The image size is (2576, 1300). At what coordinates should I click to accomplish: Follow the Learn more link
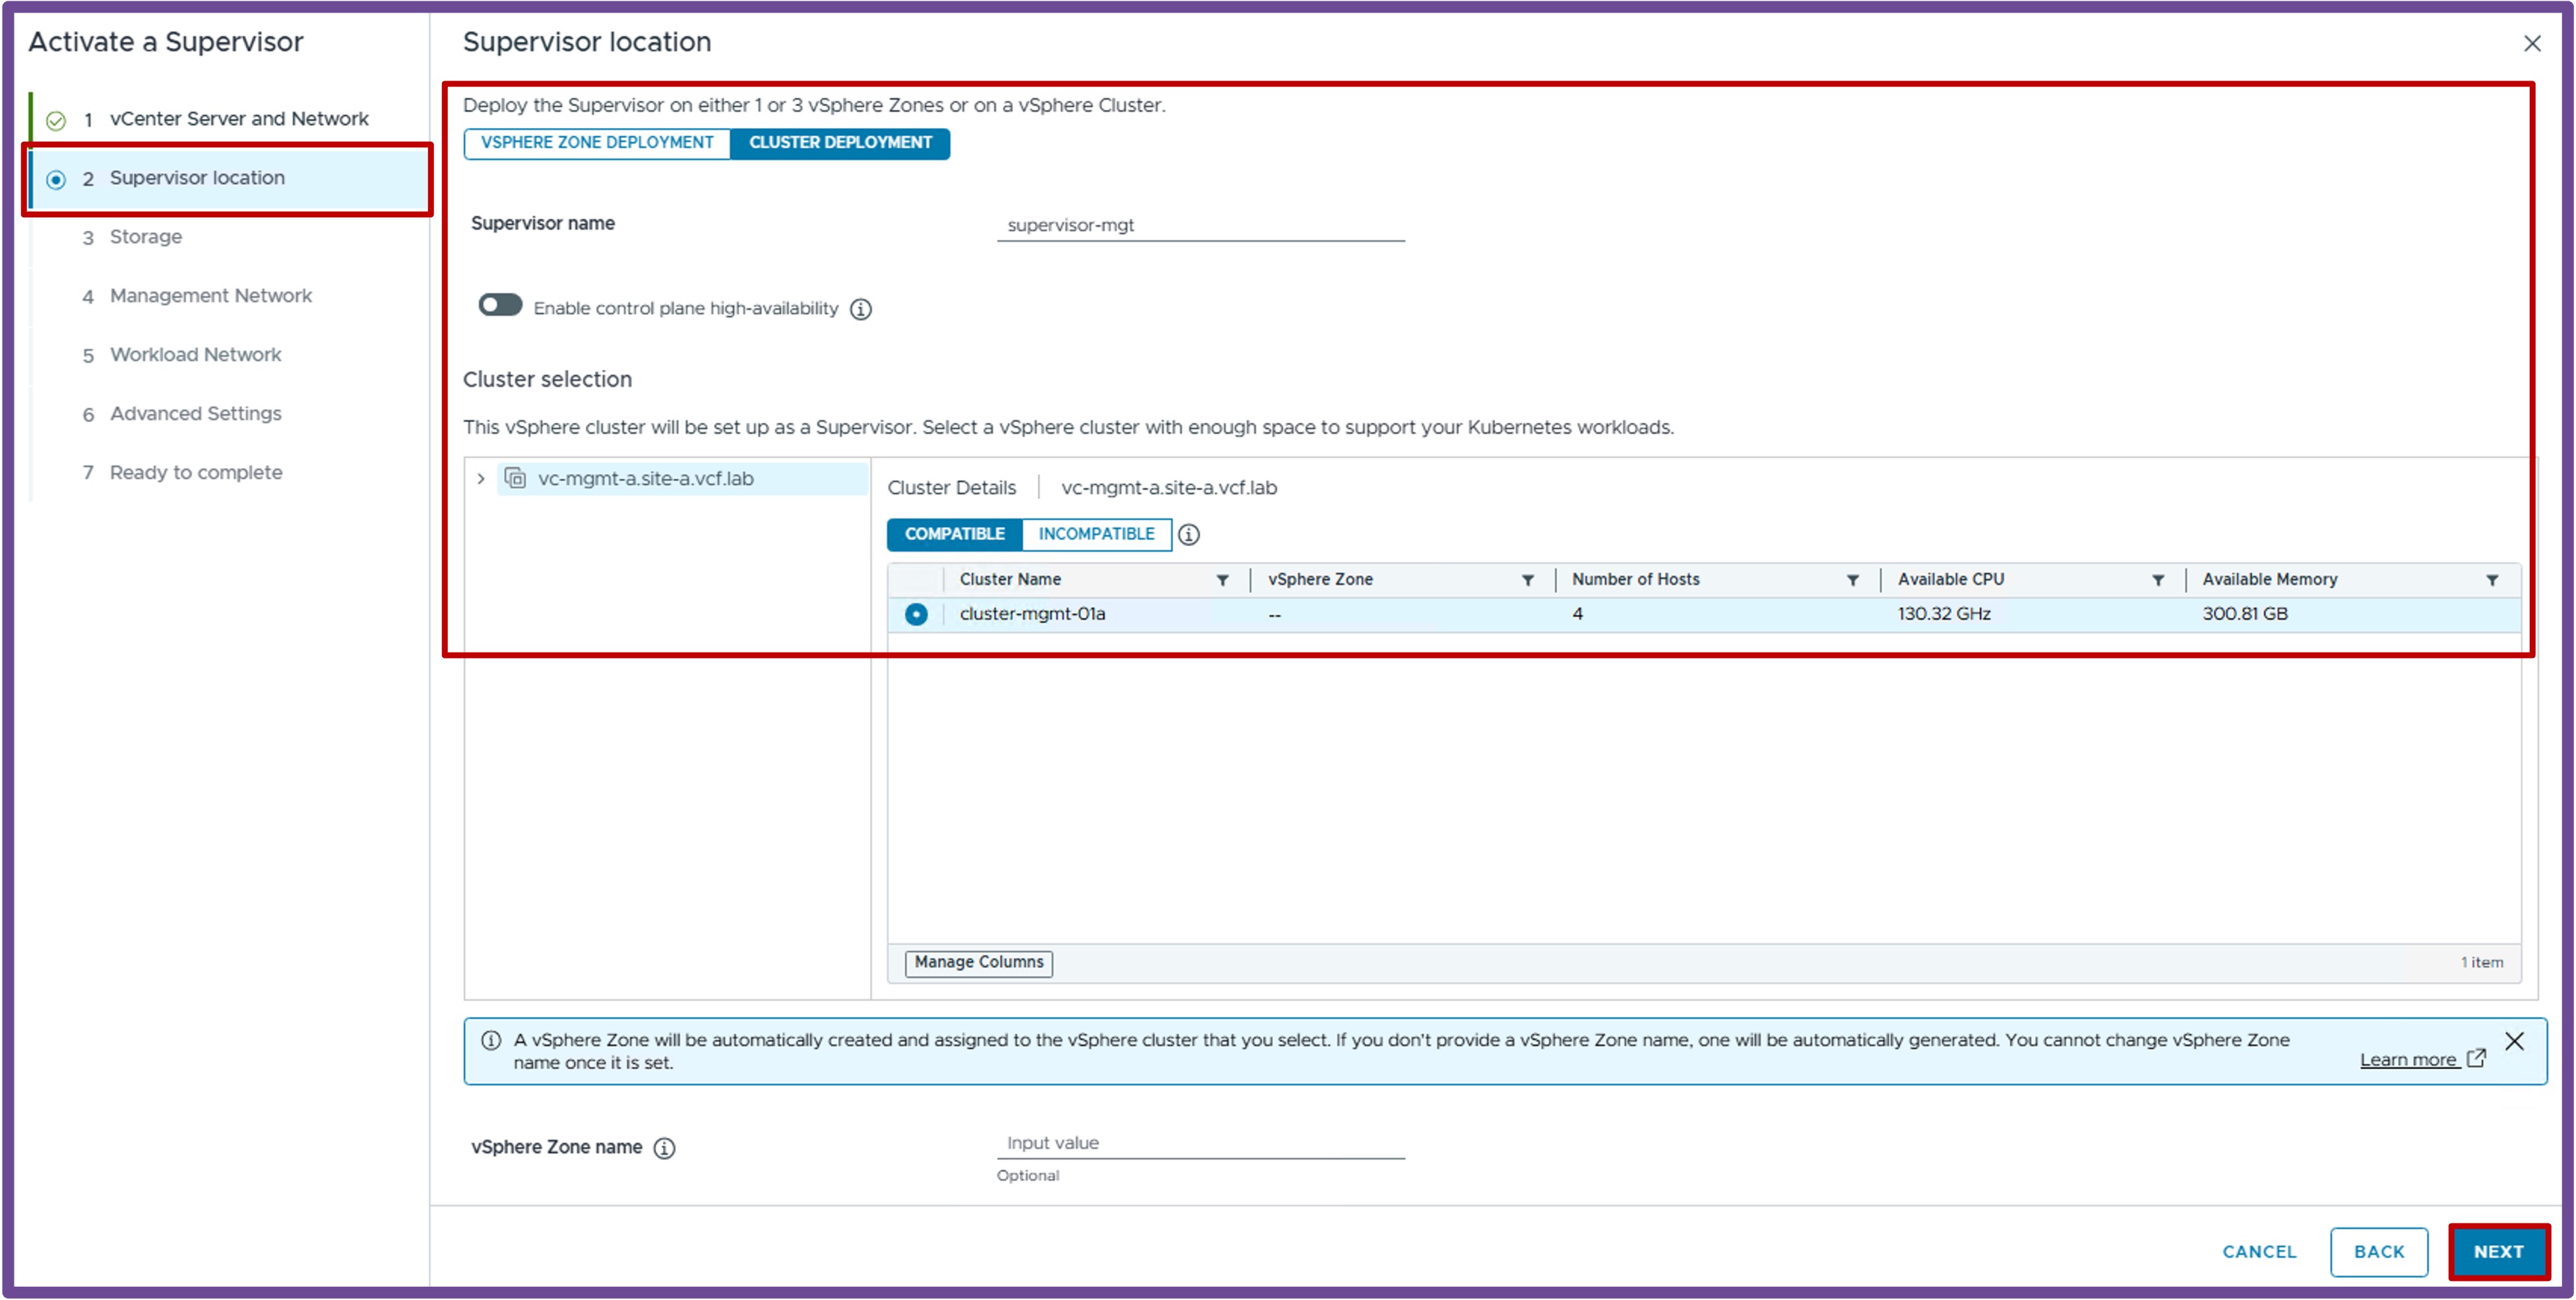coord(2407,1060)
